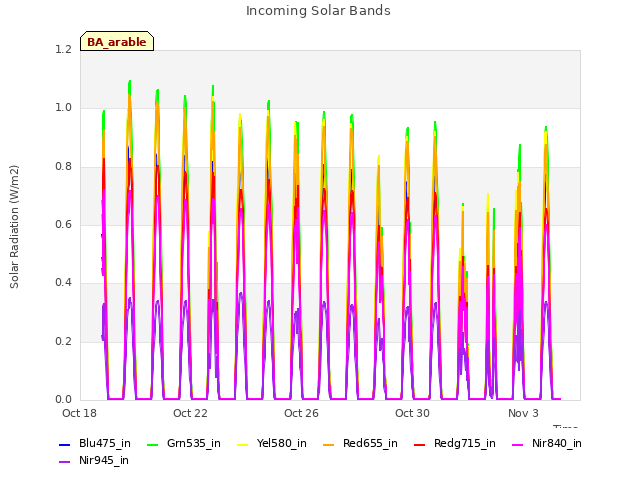Click the Oct 30 x-axis tick label
The image size is (640, 480).
click(412, 413)
